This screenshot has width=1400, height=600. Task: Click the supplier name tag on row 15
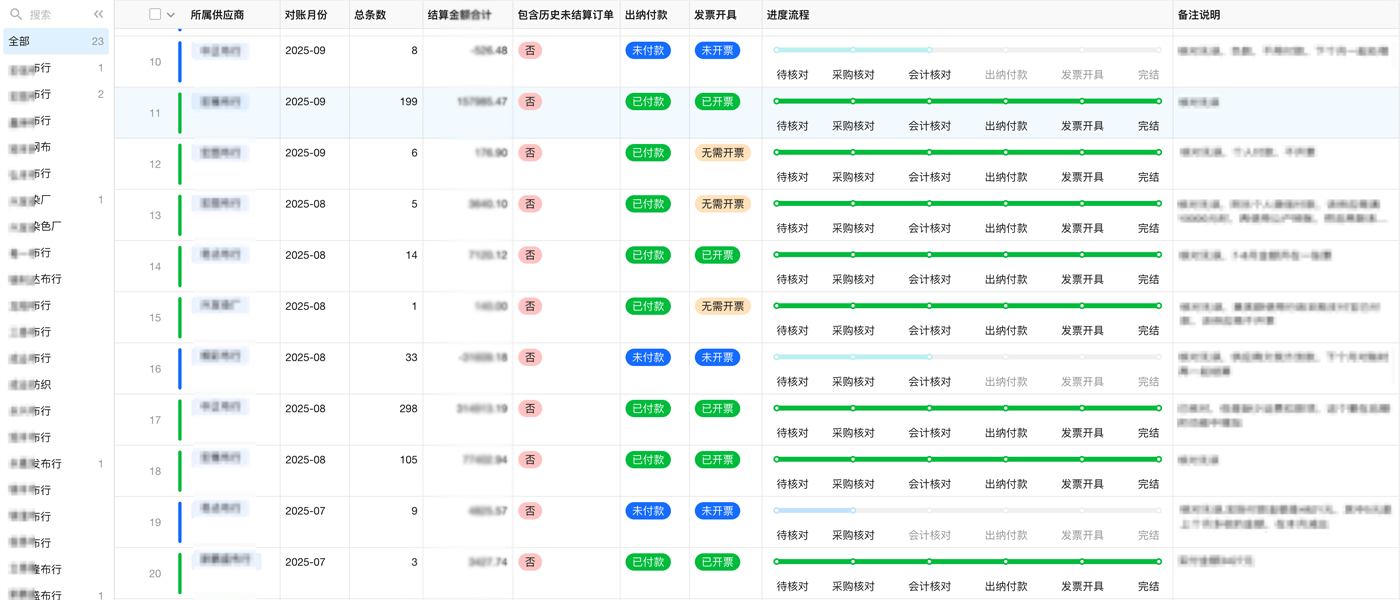(x=222, y=305)
